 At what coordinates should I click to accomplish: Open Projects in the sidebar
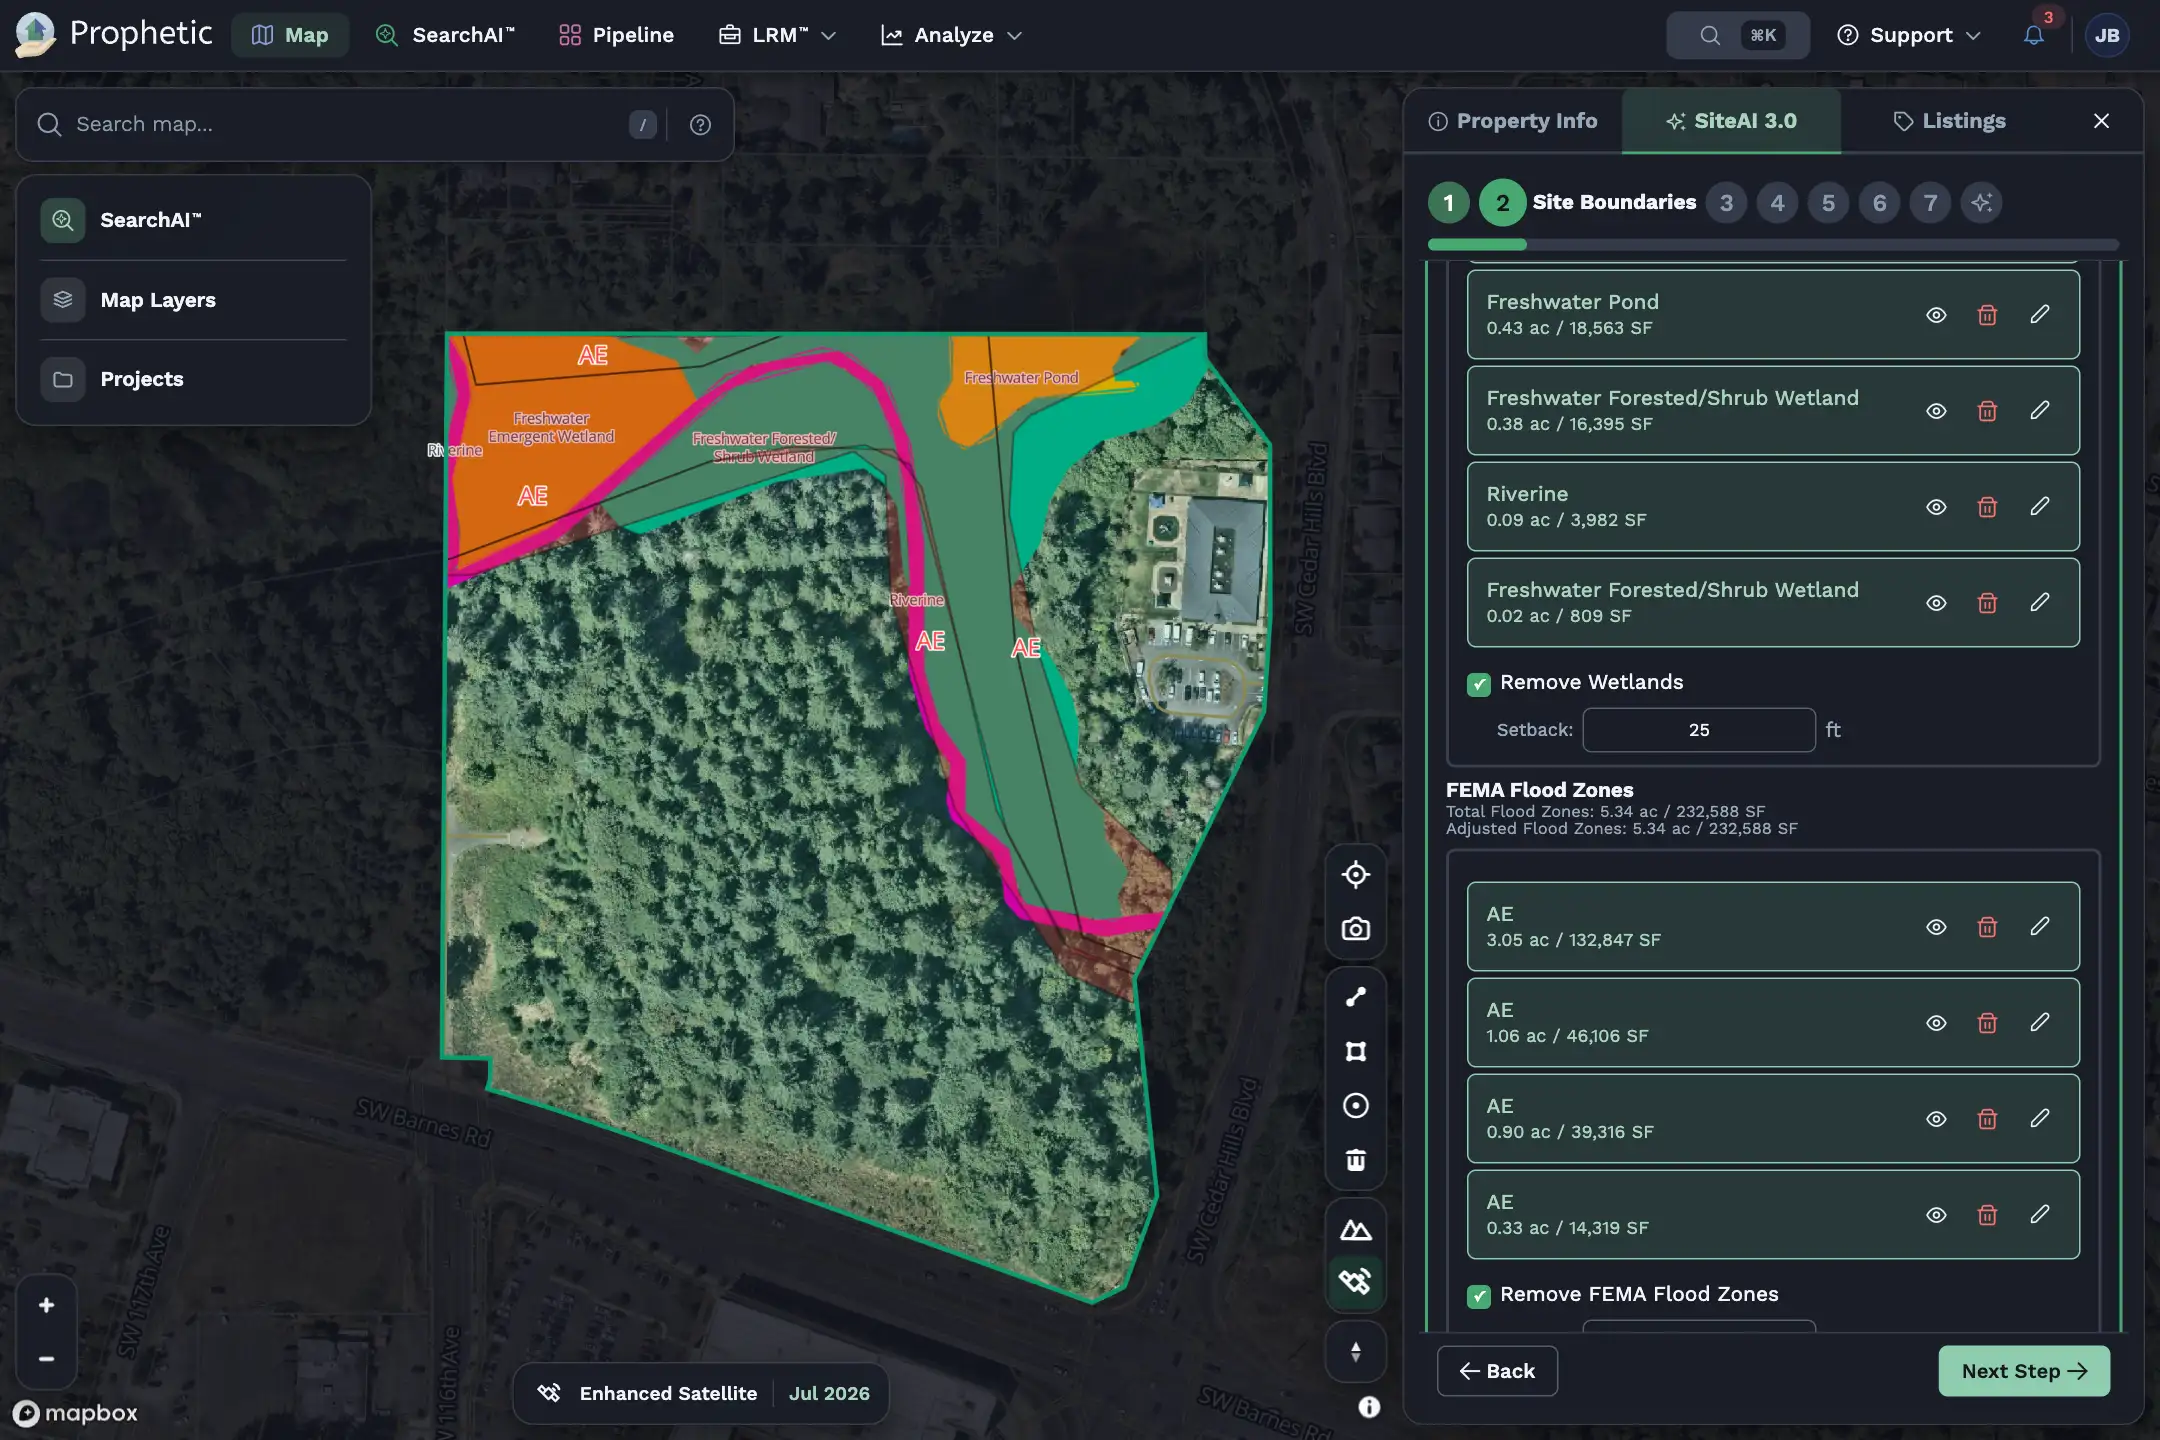point(194,380)
